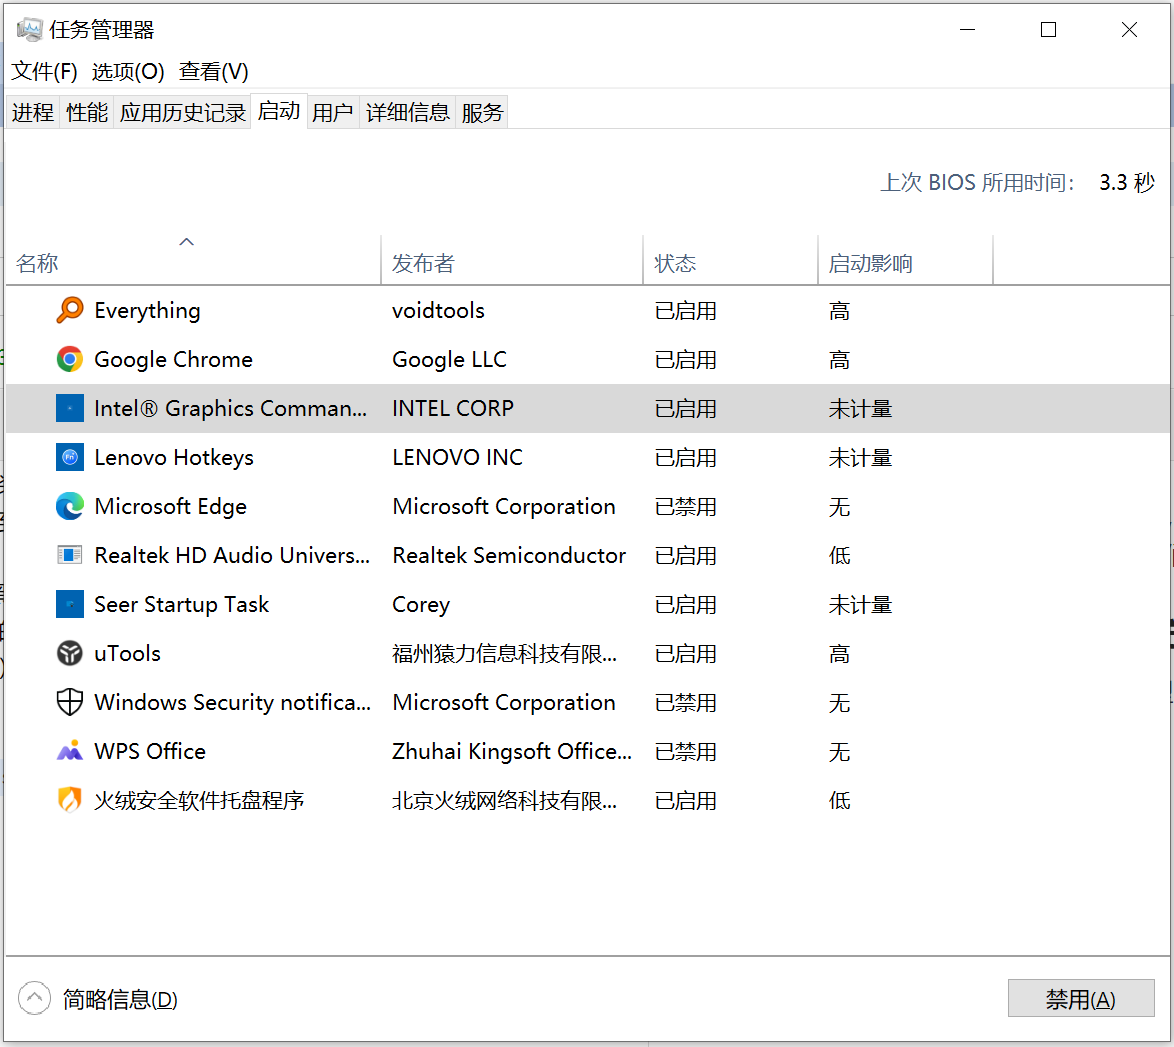This screenshot has height=1047, width=1174.
Task: Minimize the 任务管理器 window
Action: tap(967, 29)
